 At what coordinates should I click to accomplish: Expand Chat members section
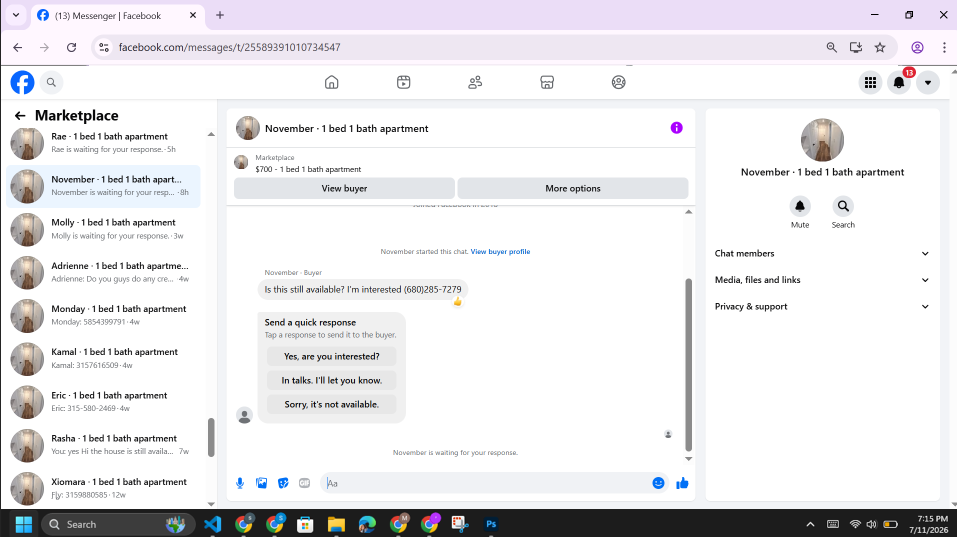(x=822, y=253)
